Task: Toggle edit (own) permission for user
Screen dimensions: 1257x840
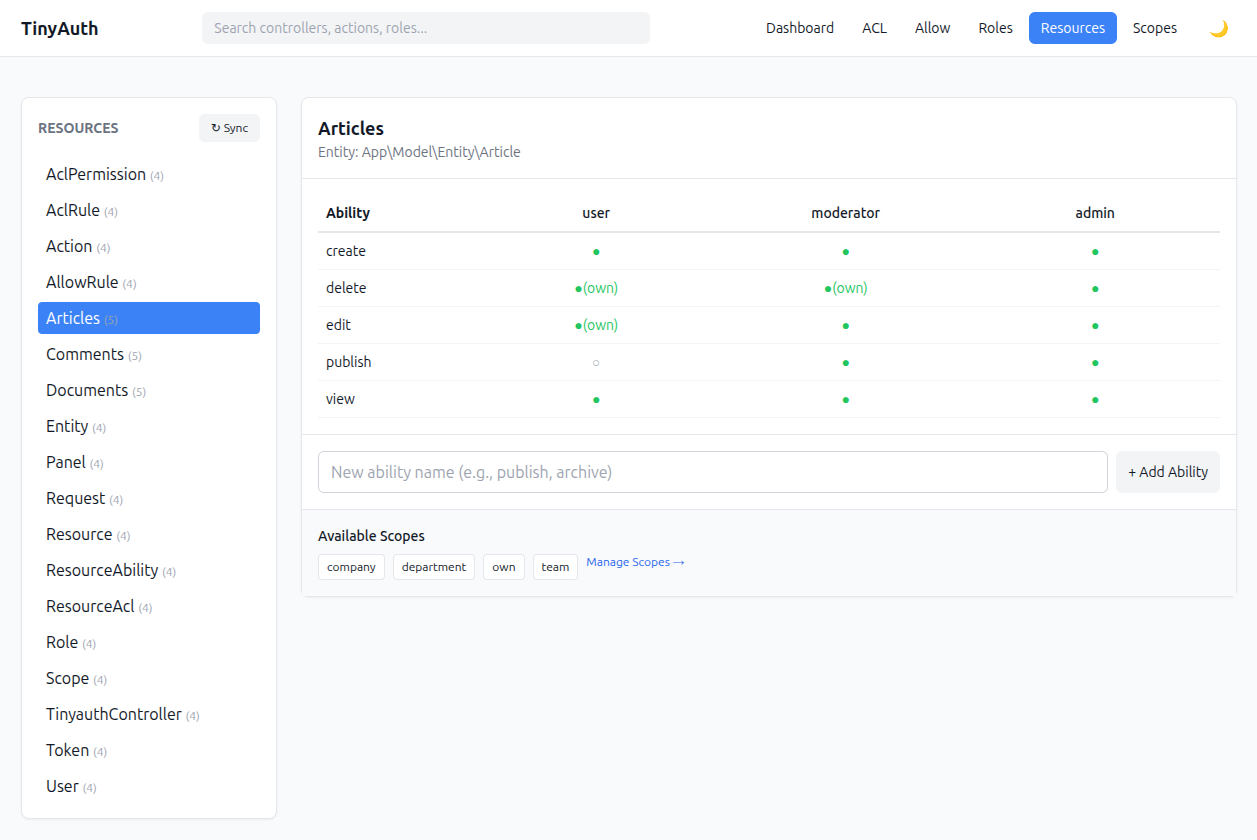Action: [596, 325]
